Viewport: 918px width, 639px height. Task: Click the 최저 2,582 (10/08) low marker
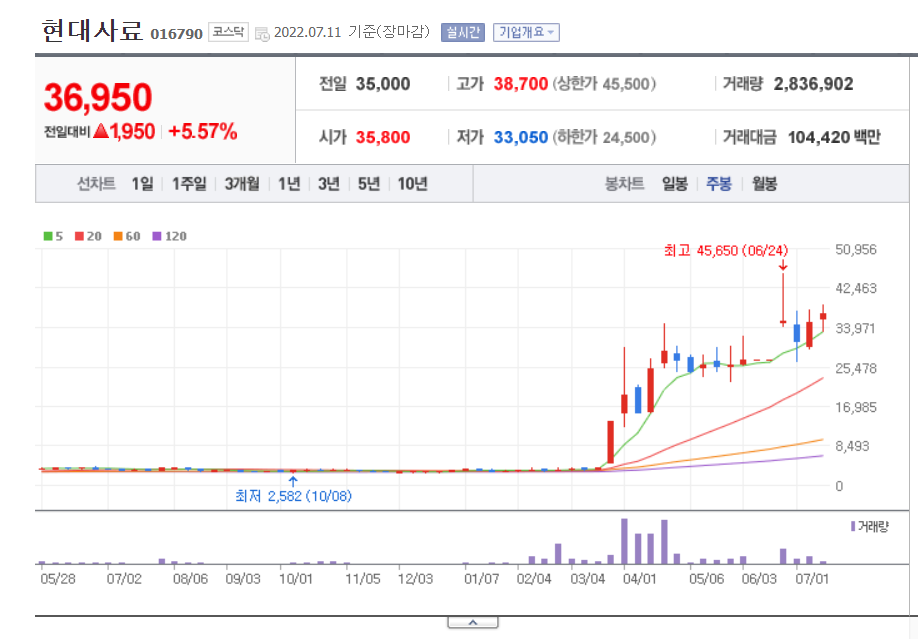coord(293,496)
